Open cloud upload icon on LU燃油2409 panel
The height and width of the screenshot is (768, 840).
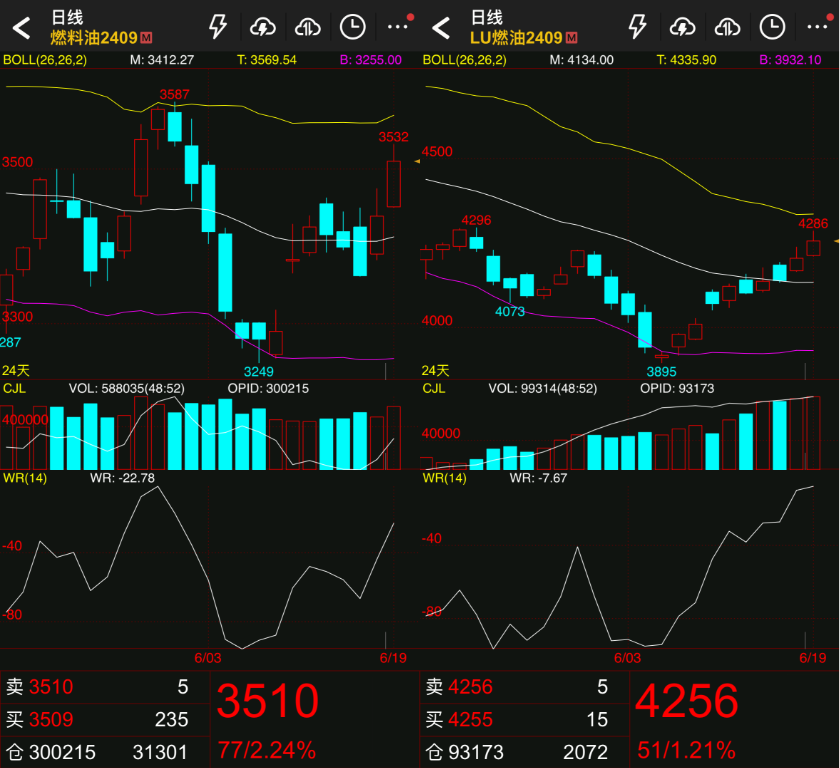(x=727, y=27)
